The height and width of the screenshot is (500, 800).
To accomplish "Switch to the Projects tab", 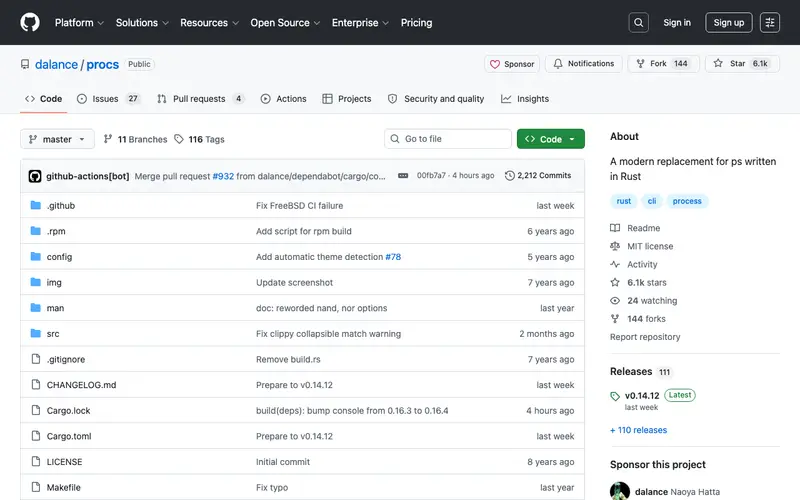I will tap(347, 99).
